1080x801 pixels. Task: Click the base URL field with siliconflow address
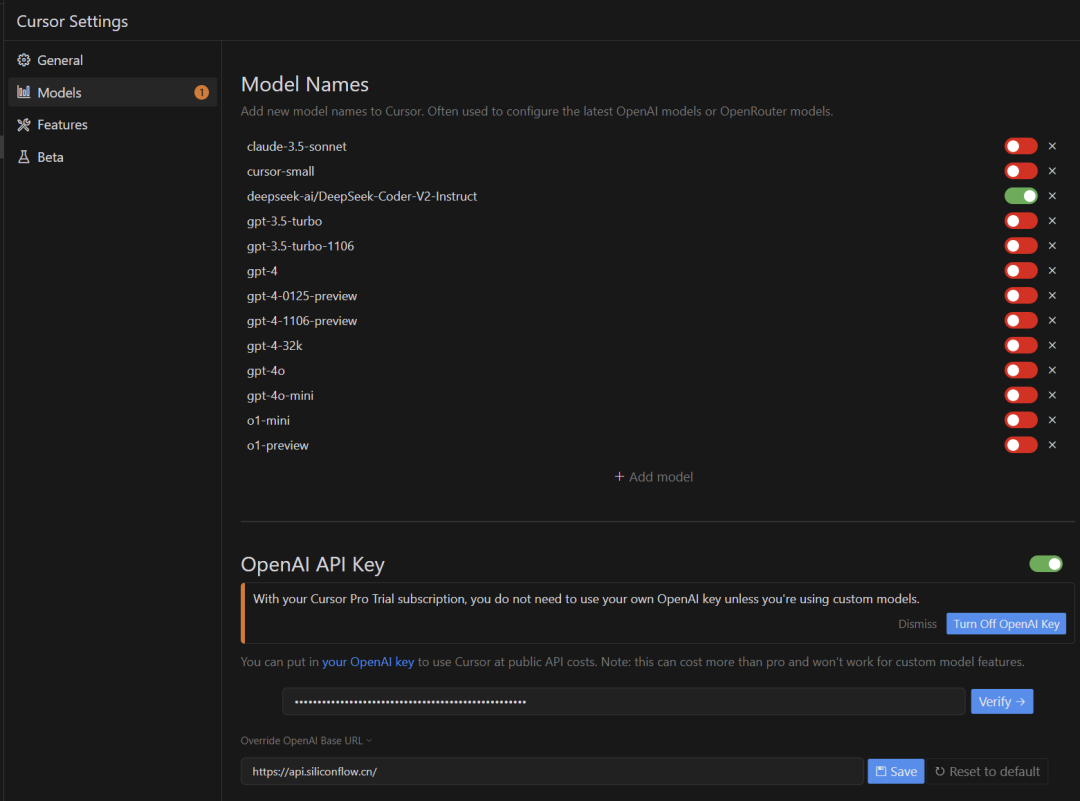pos(552,771)
